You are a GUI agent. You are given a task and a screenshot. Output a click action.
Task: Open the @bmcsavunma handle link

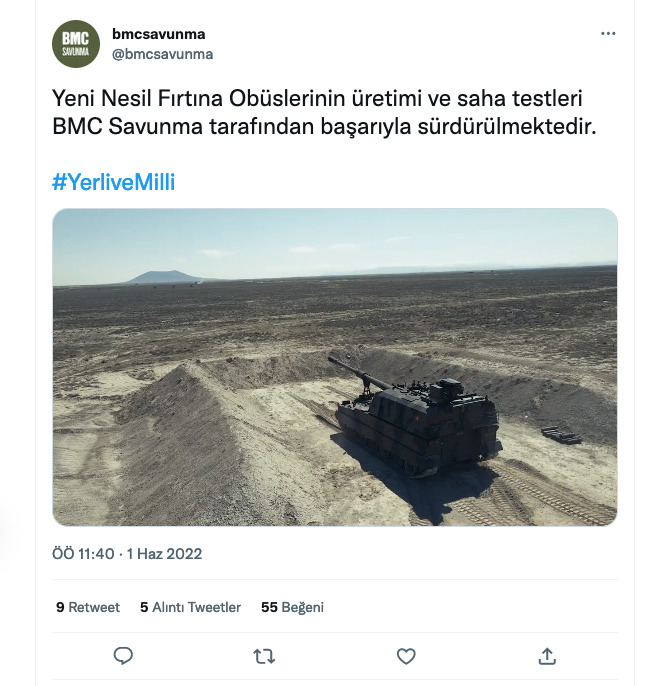(162, 54)
